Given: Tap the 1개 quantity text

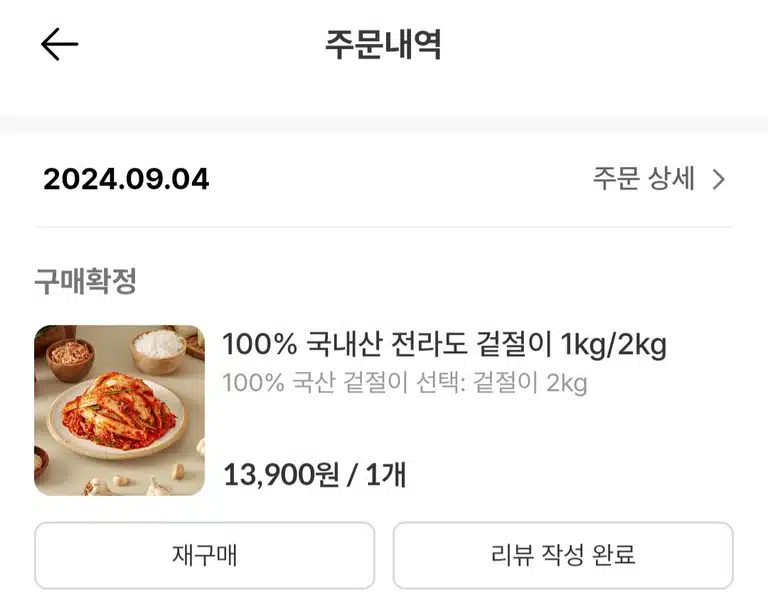Looking at the screenshot, I should pyautogui.click(x=386, y=474).
